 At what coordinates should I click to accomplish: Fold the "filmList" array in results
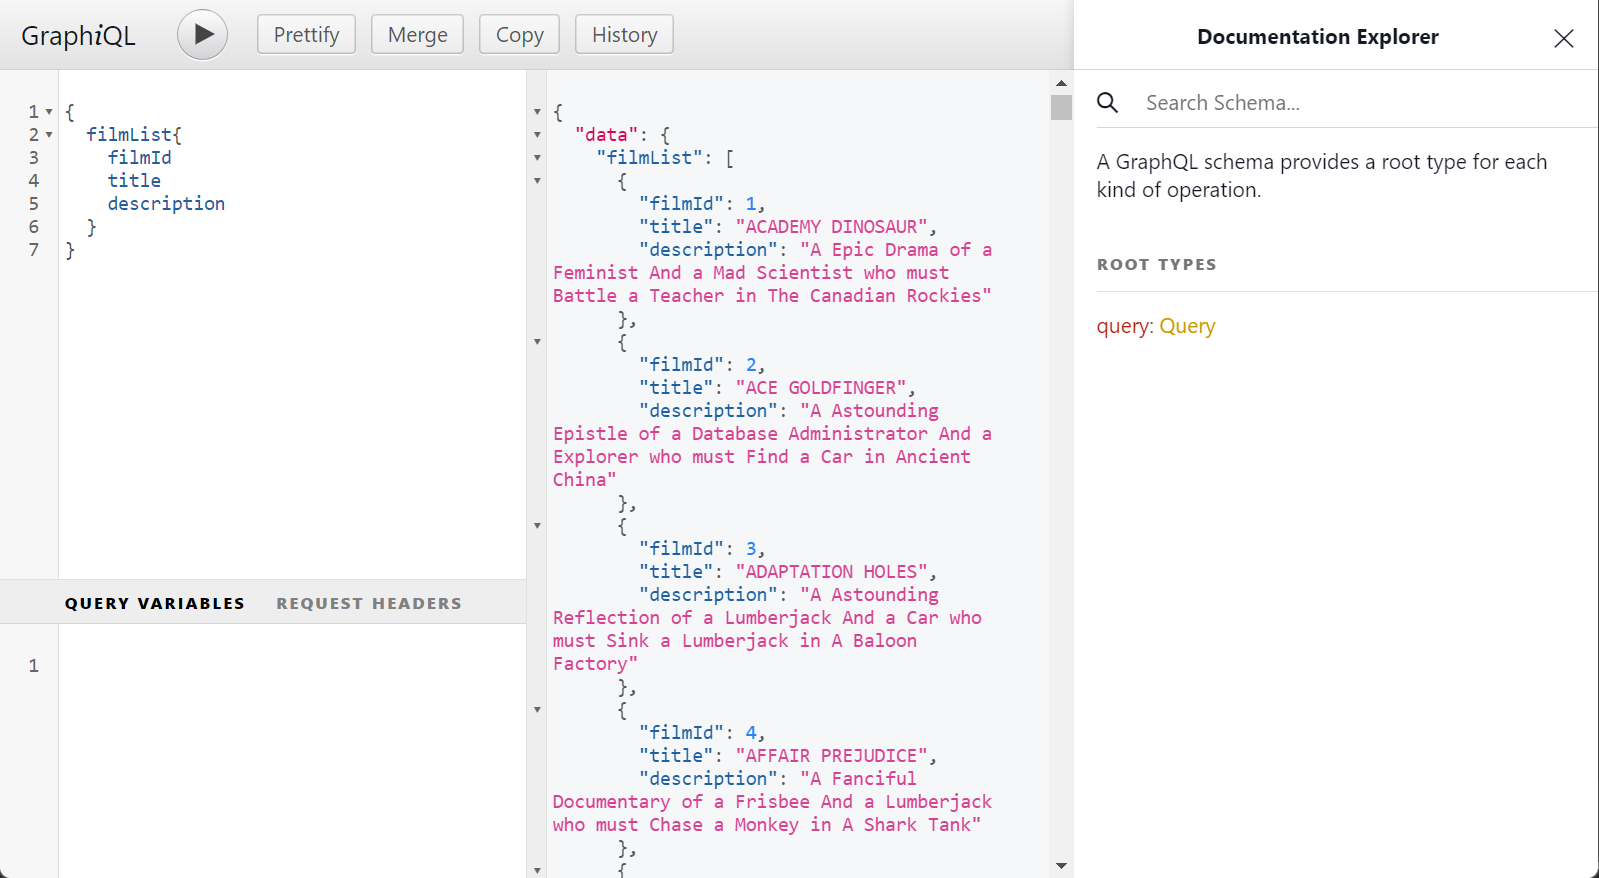coord(537,158)
